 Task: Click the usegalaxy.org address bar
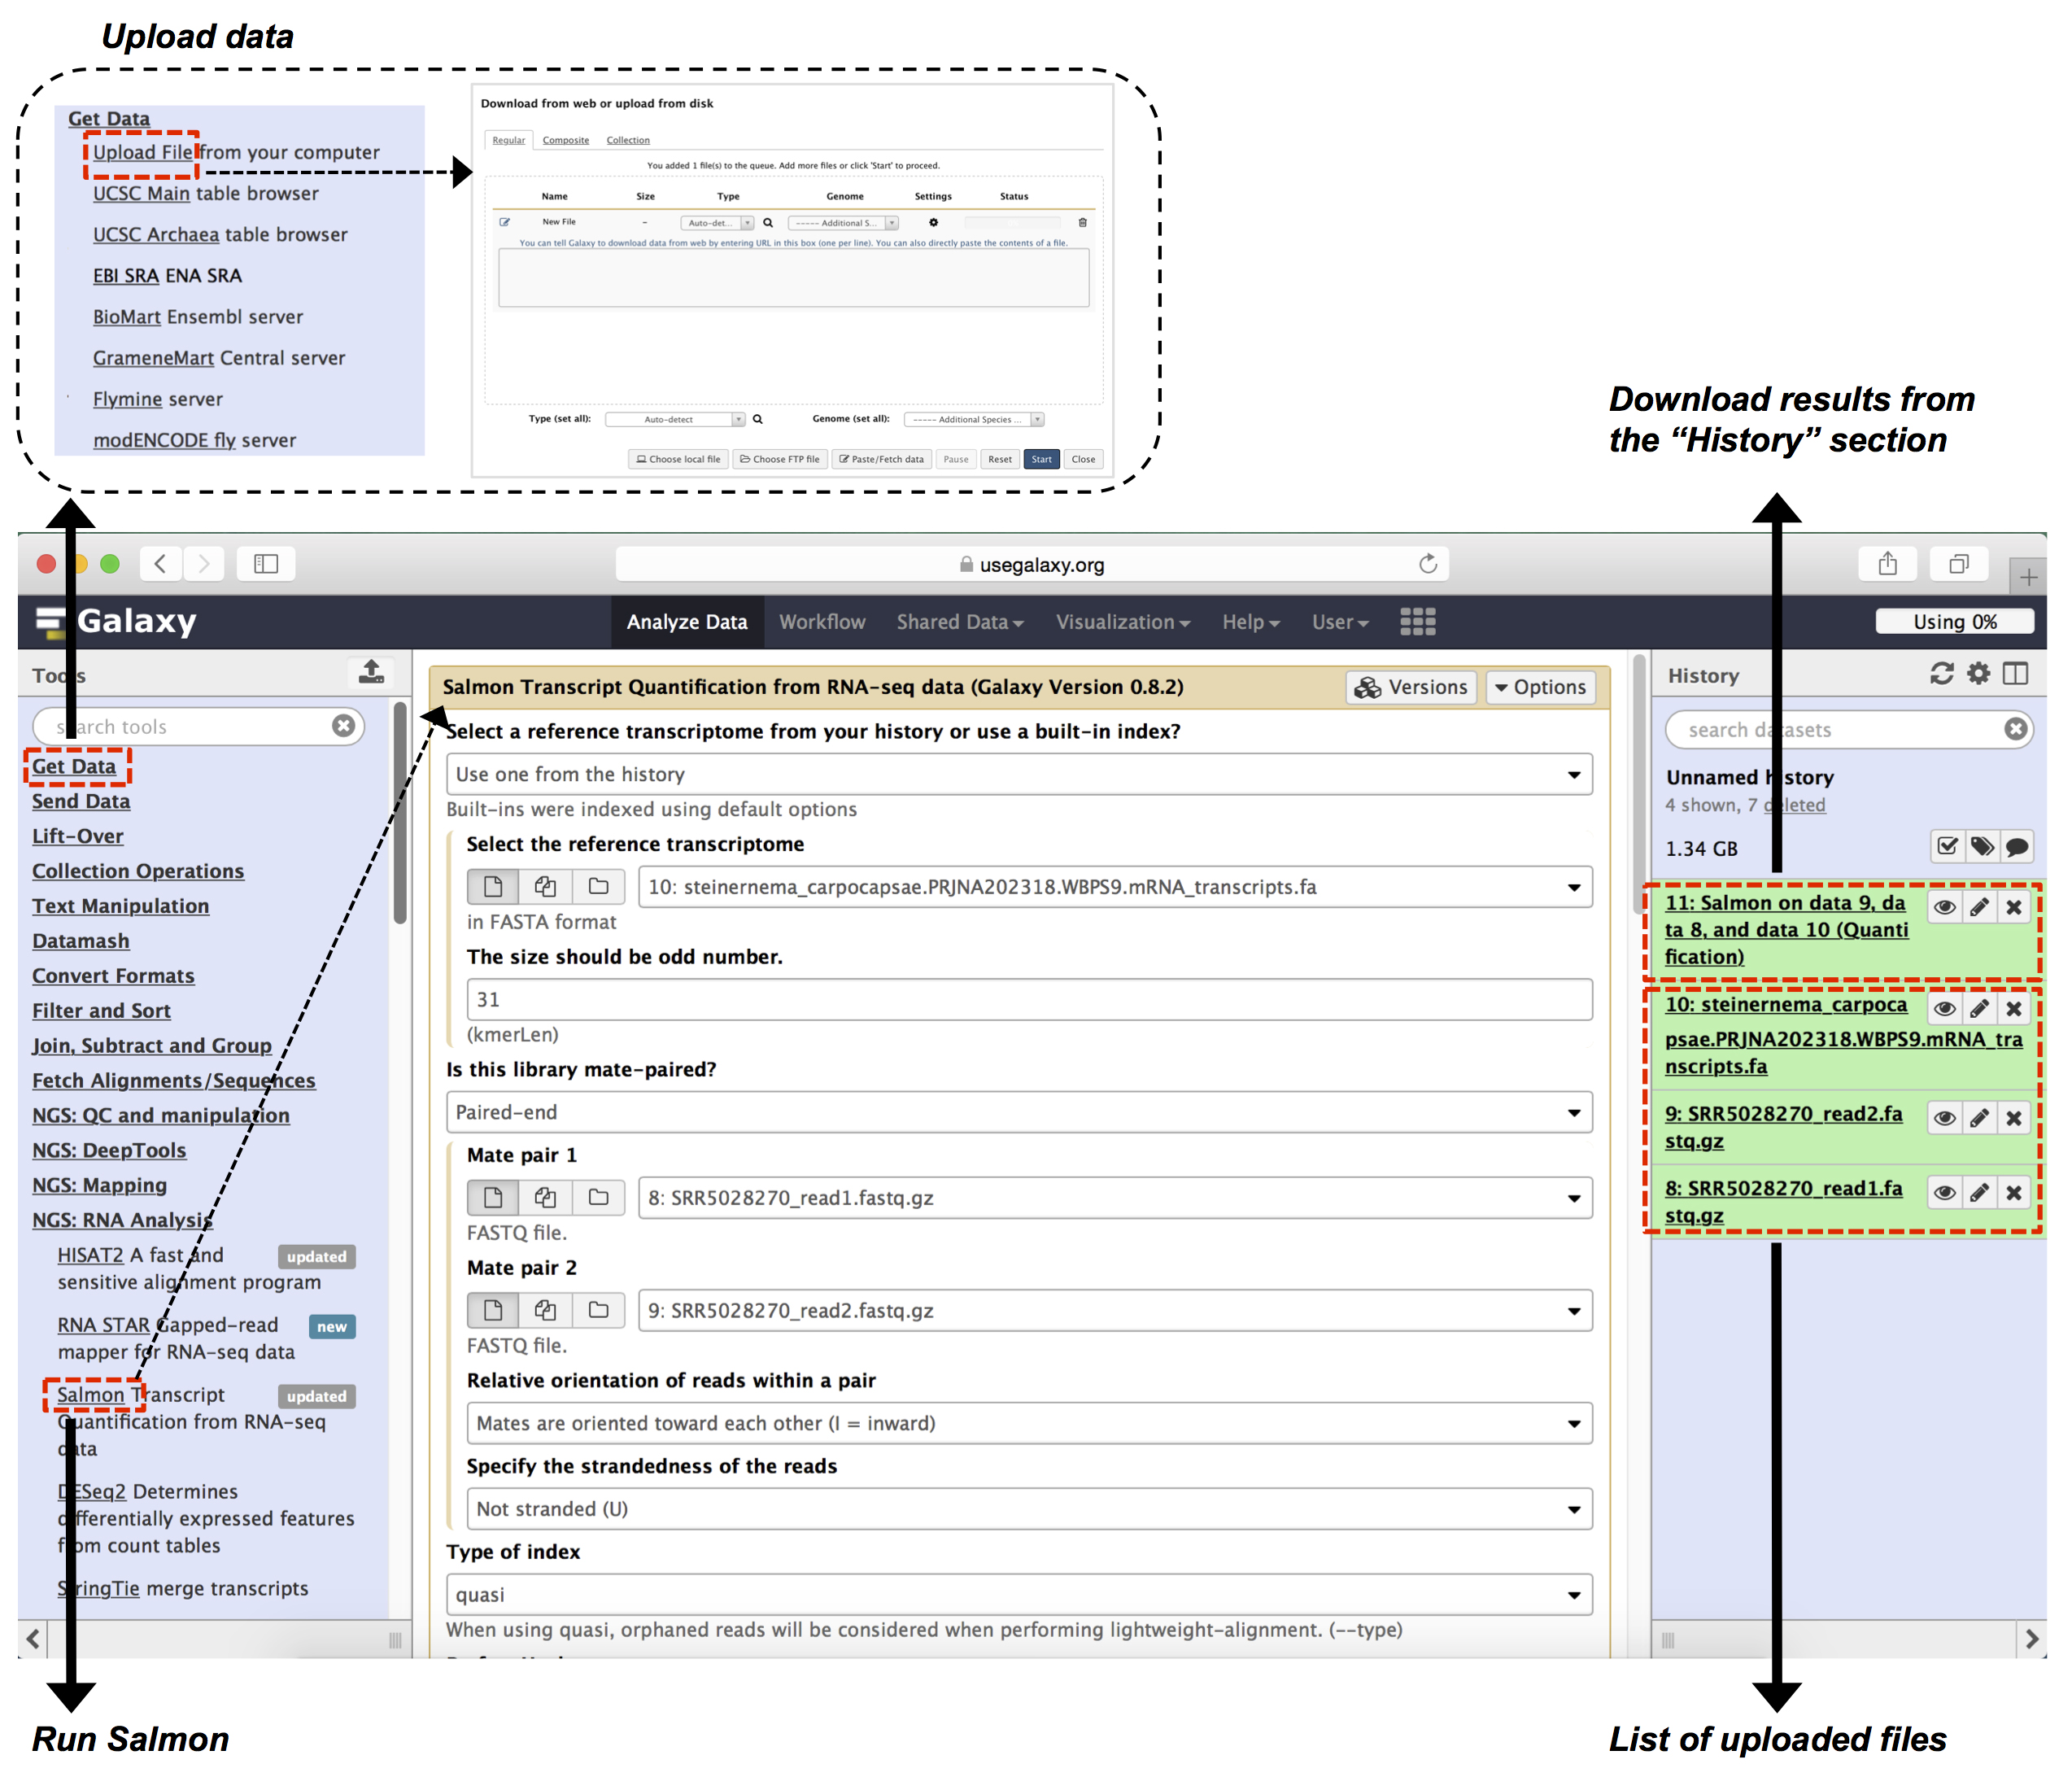point(1032,564)
